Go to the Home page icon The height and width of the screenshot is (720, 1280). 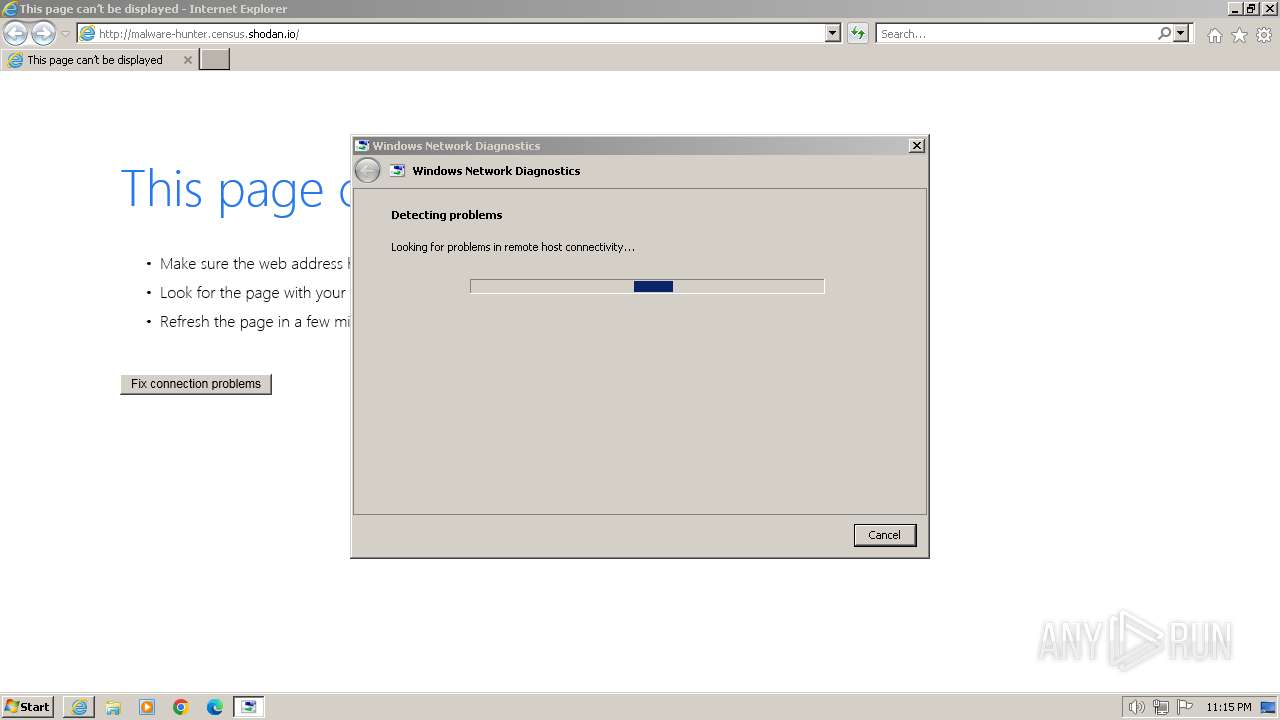[x=1214, y=35]
